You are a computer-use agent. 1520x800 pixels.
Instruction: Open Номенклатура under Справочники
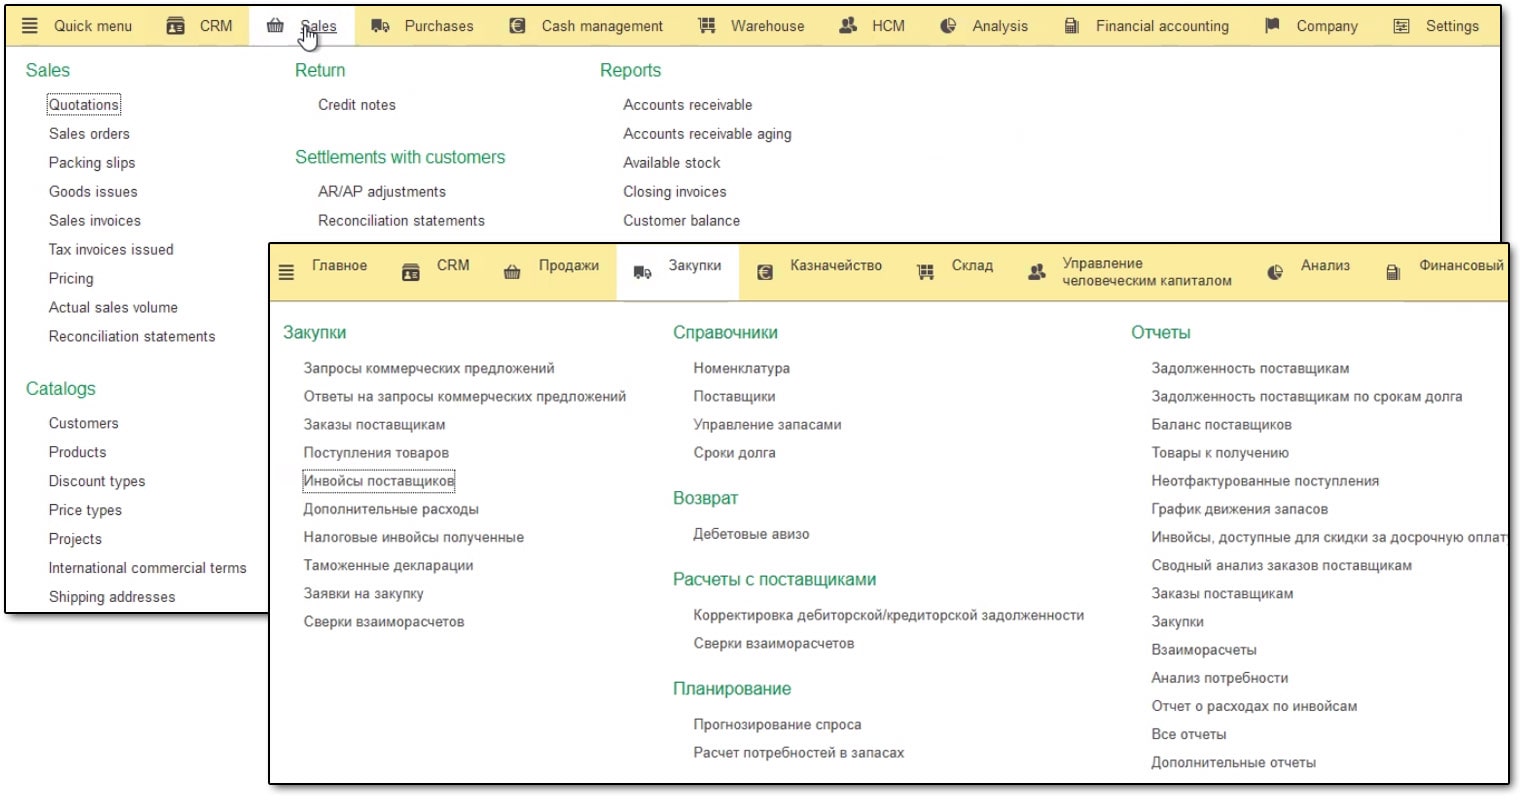[x=741, y=369]
